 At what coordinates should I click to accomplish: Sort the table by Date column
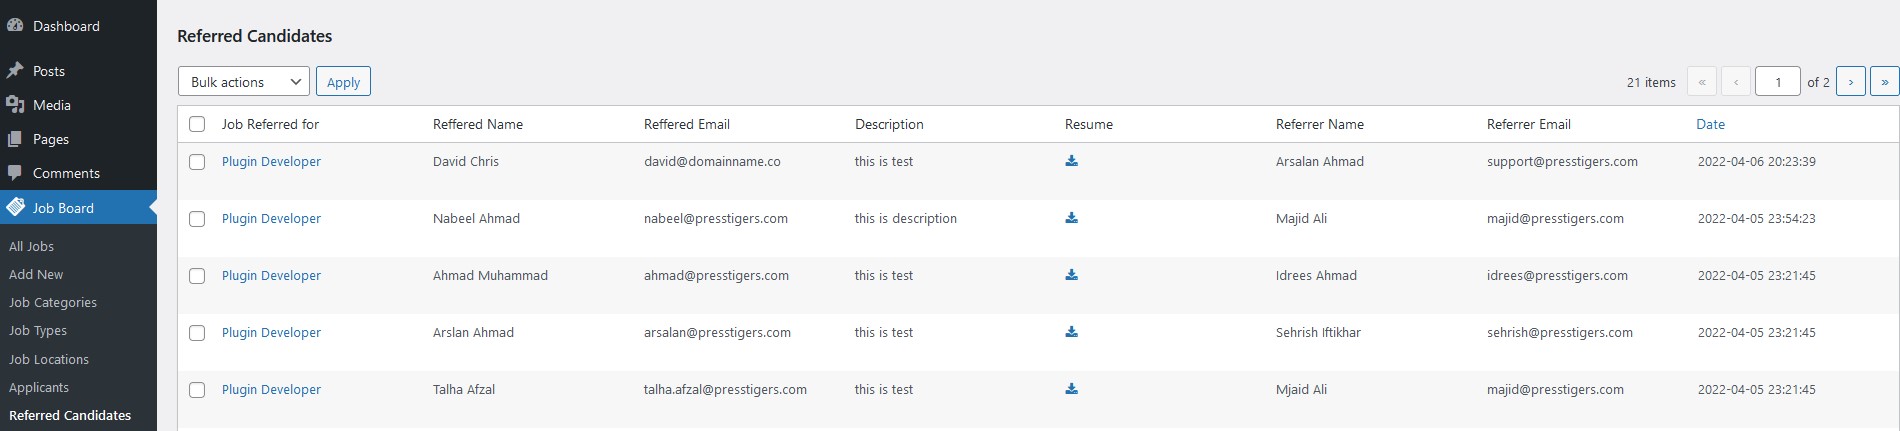(1710, 124)
